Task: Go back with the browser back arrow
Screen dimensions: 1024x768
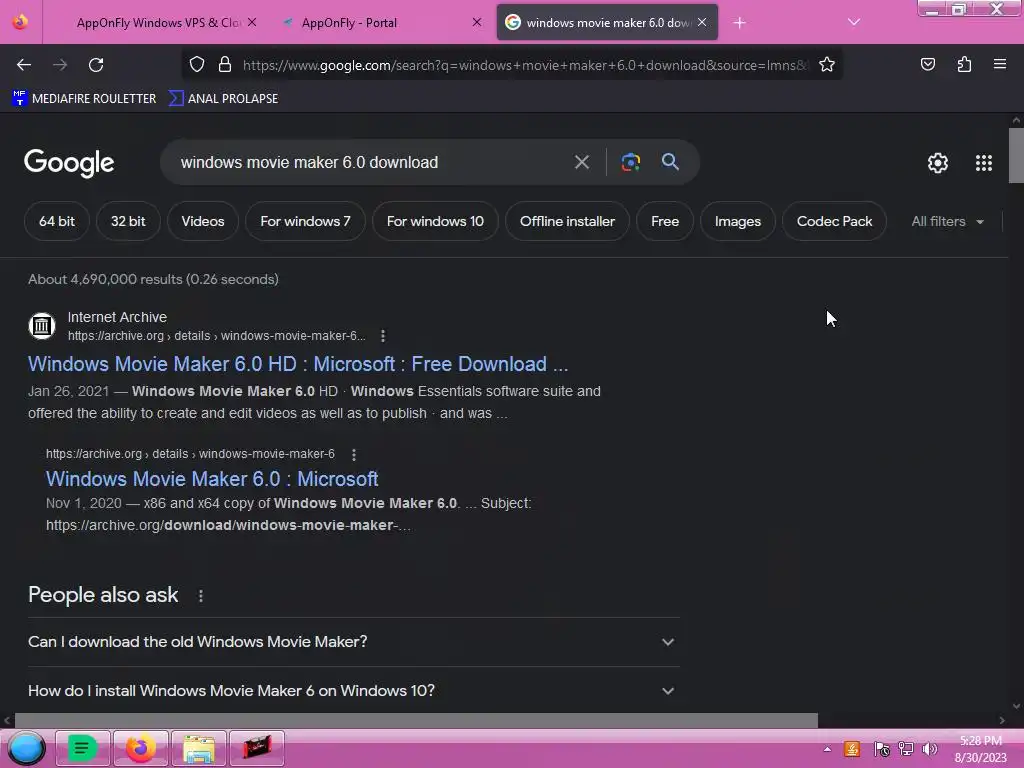Action: coord(24,65)
